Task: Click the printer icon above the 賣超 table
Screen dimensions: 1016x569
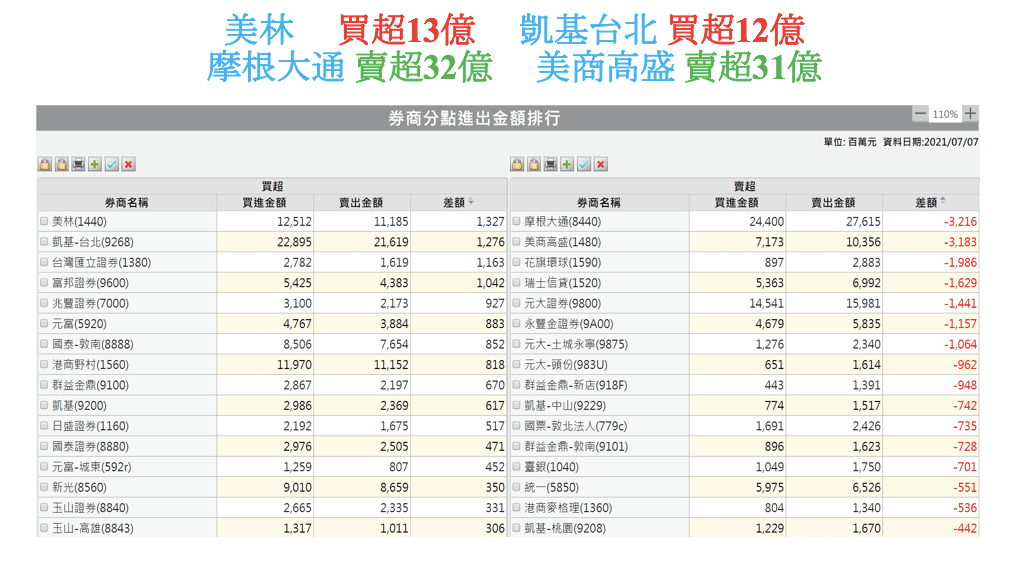Action: tap(550, 165)
